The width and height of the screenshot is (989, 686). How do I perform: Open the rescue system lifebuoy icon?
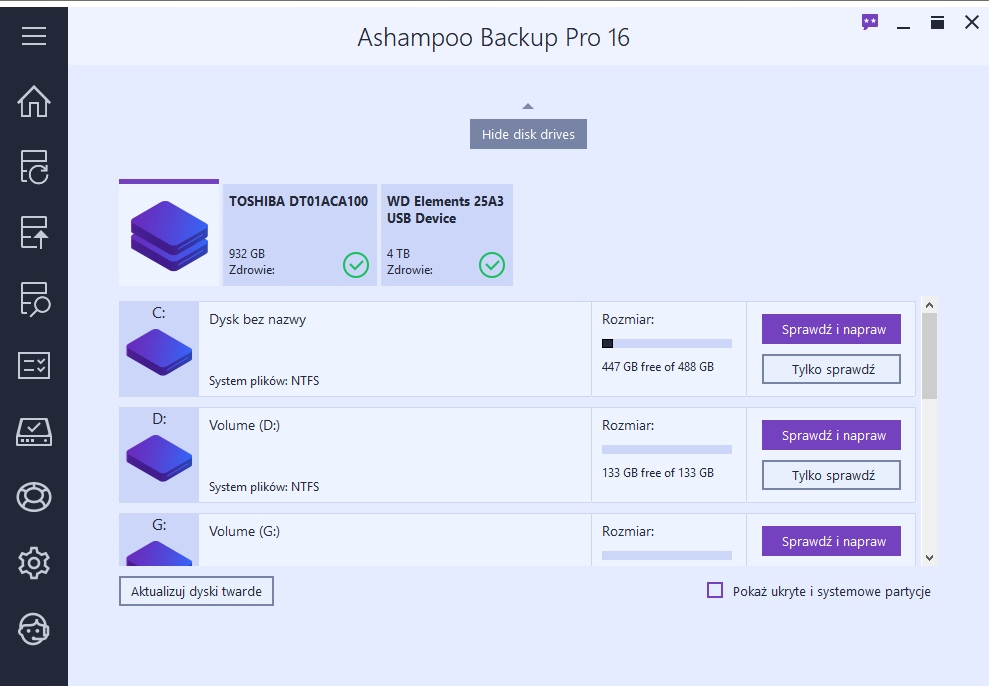tap(34, 497)
